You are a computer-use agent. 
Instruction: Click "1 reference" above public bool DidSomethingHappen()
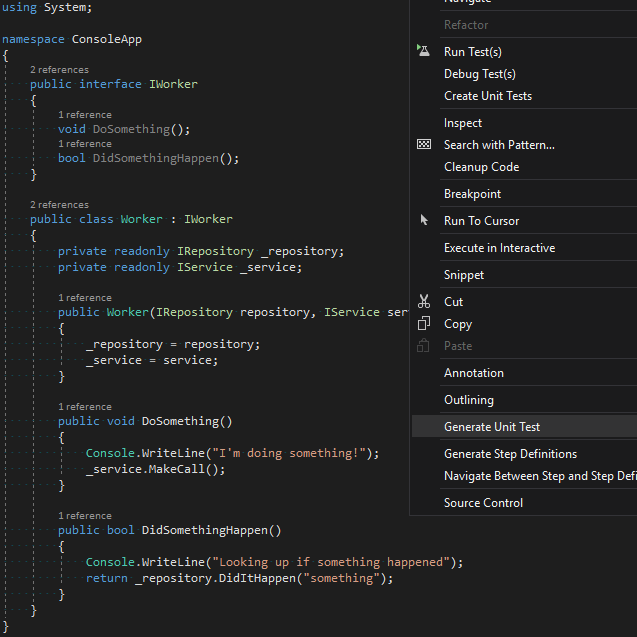click(84, 516)
